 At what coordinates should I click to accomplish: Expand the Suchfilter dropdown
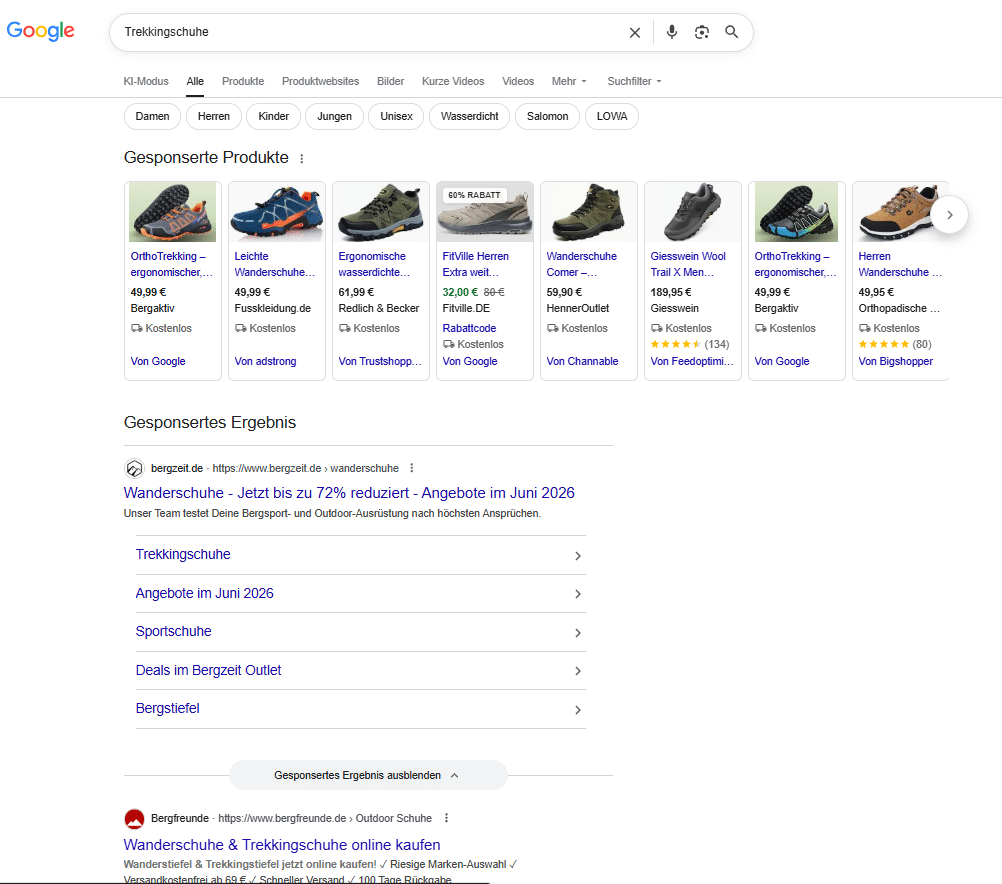634,81
